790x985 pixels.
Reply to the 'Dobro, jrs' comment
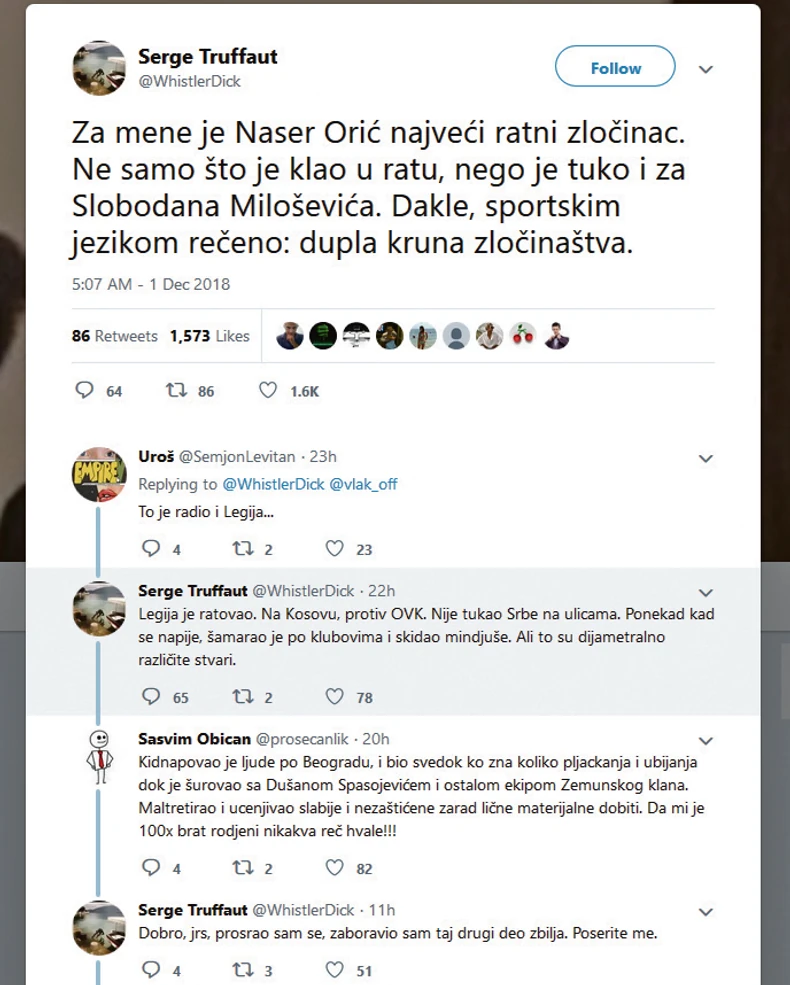pos(152,968)
